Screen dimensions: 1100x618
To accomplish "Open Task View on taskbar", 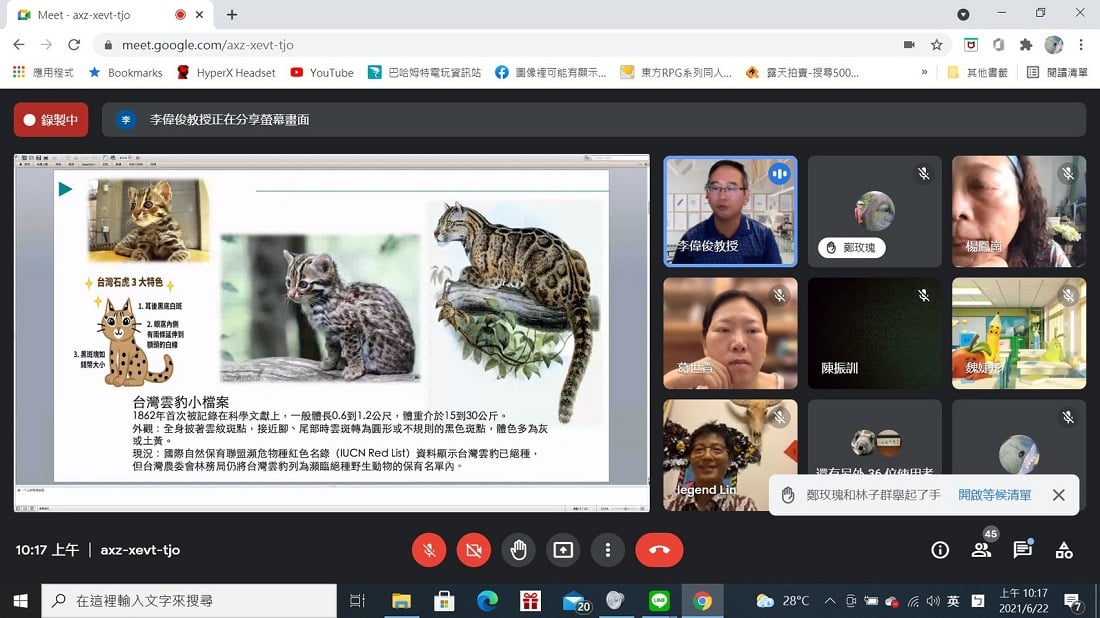I will point(358,601).
